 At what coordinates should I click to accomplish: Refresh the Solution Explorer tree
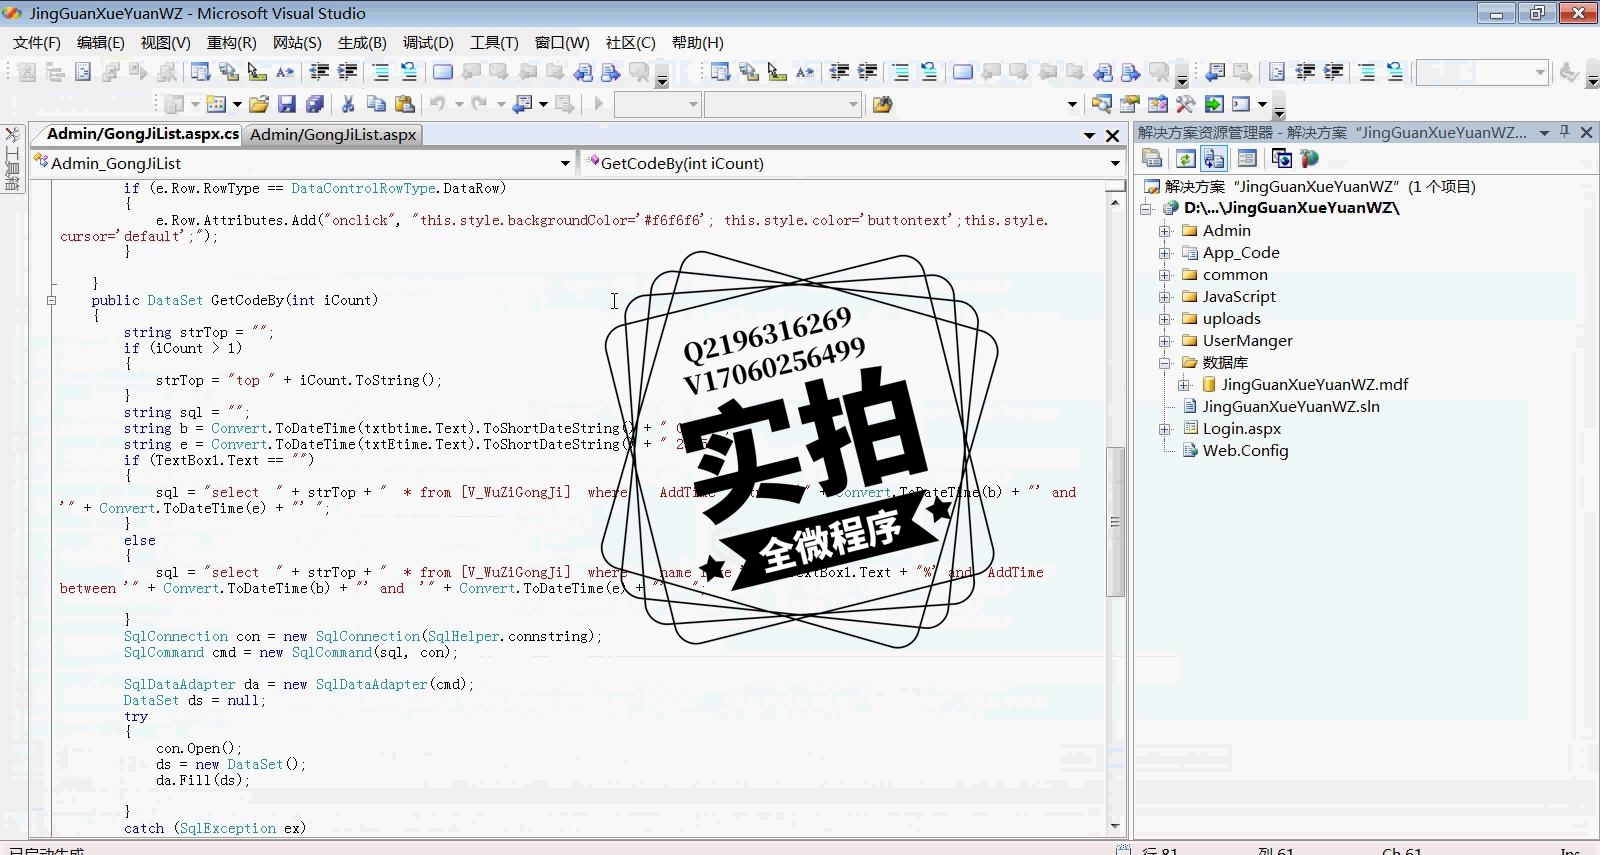[x=1185, y=158]
